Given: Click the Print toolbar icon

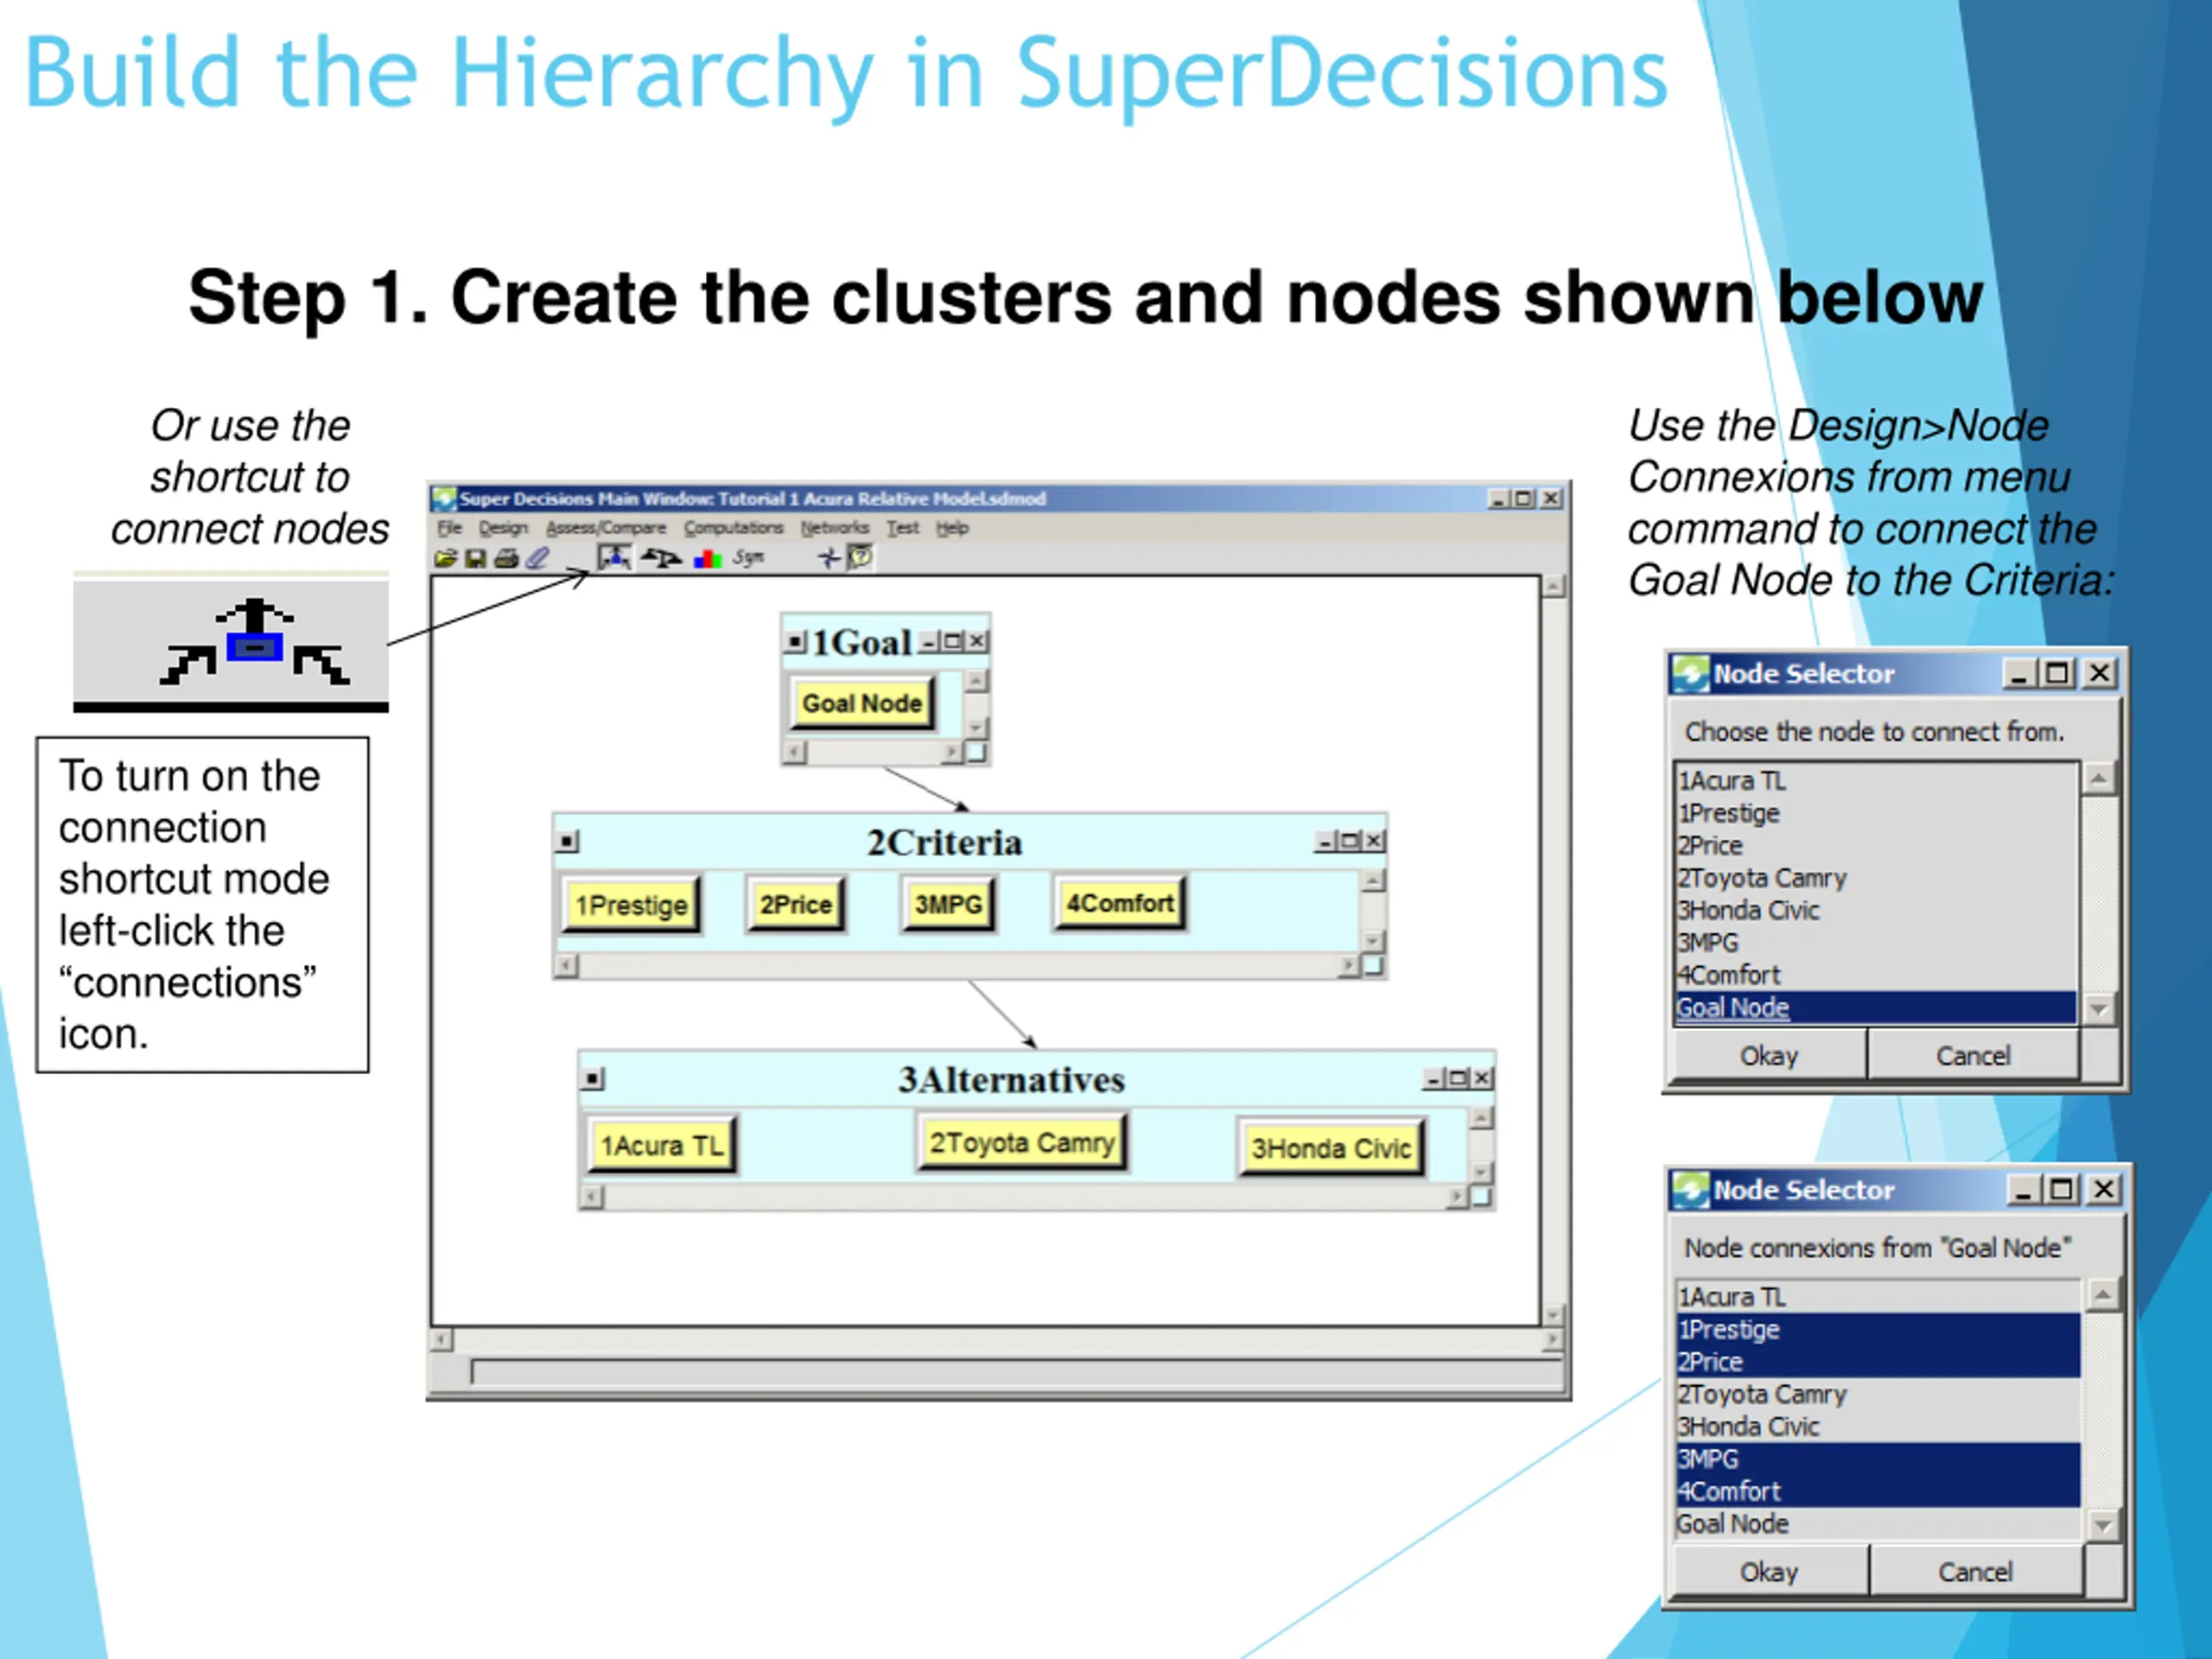Looking at the screenshot, I should (507, 558).
